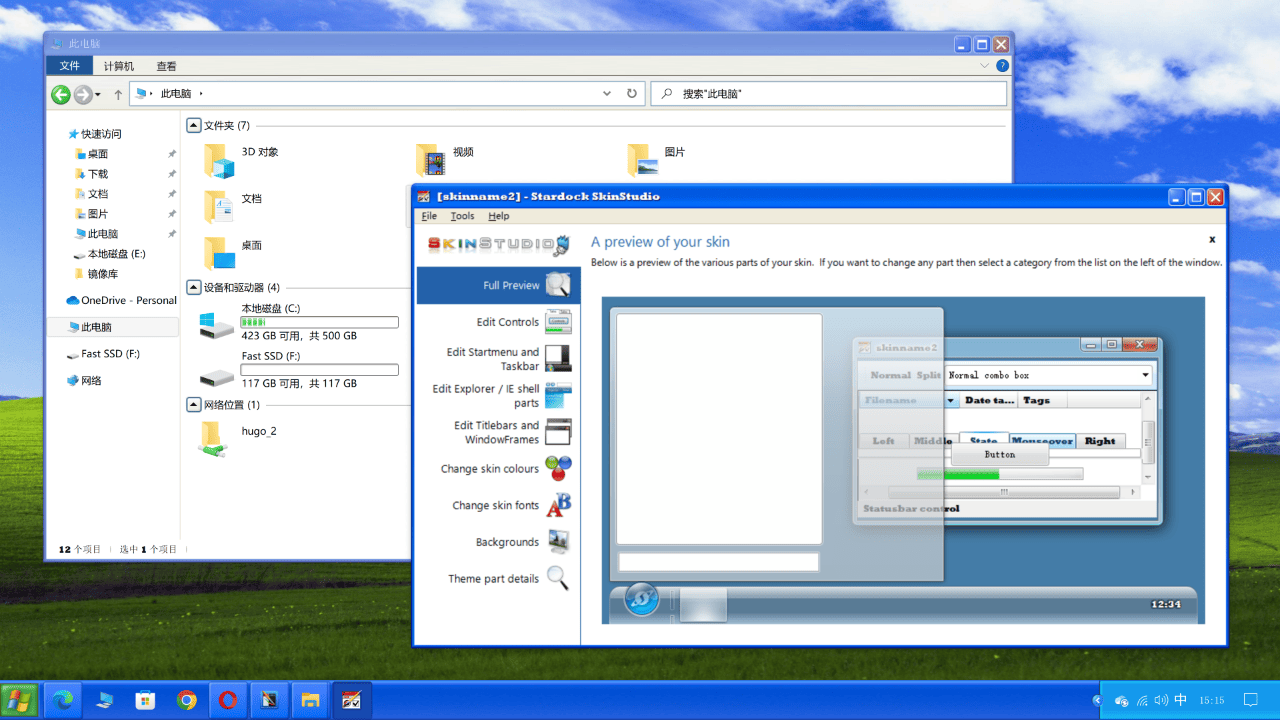This screenshot has width=1280, height=720.
Task: Open the Tools menu in SkinStudio
Action: 462,215
